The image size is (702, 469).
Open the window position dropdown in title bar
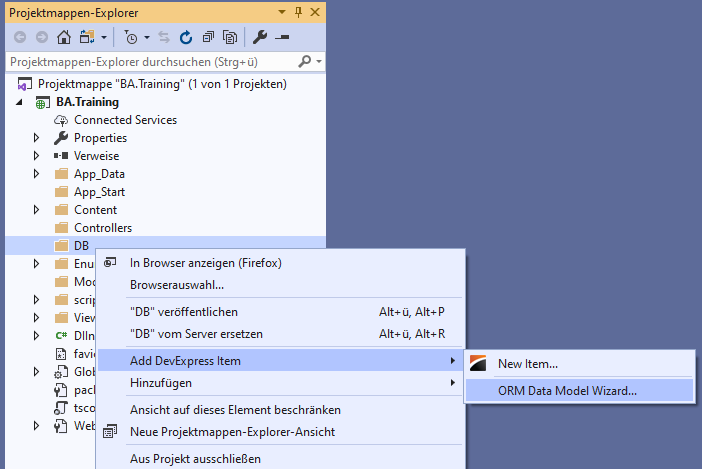[282, 12]
